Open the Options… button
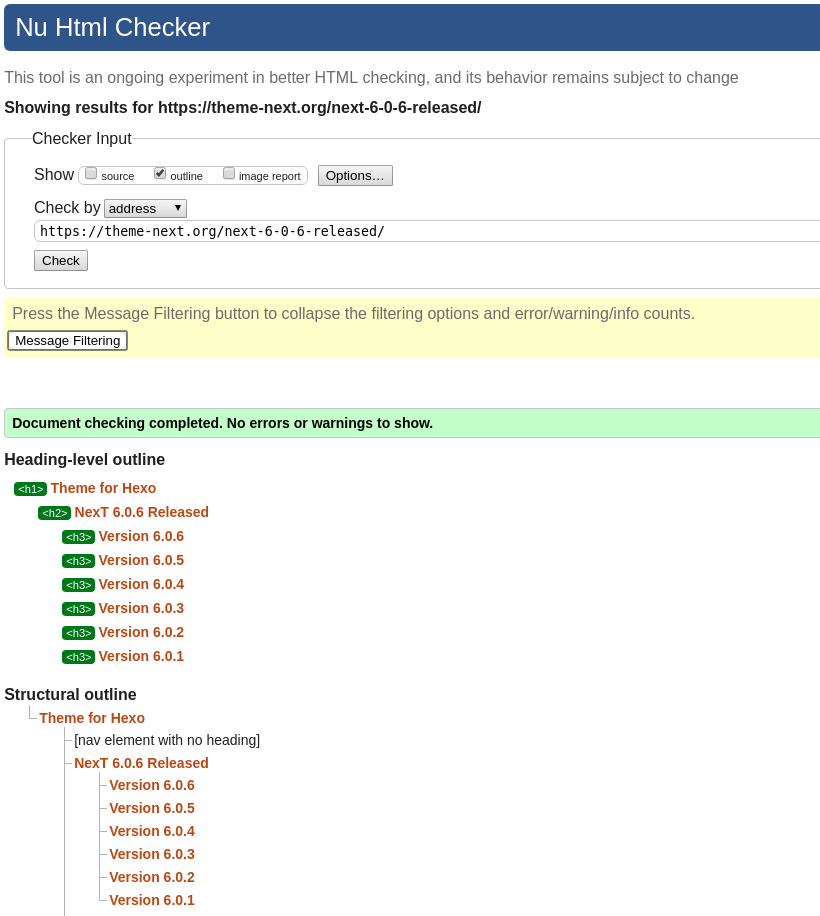This screenshot has width=820, height=916. point(355,176)
